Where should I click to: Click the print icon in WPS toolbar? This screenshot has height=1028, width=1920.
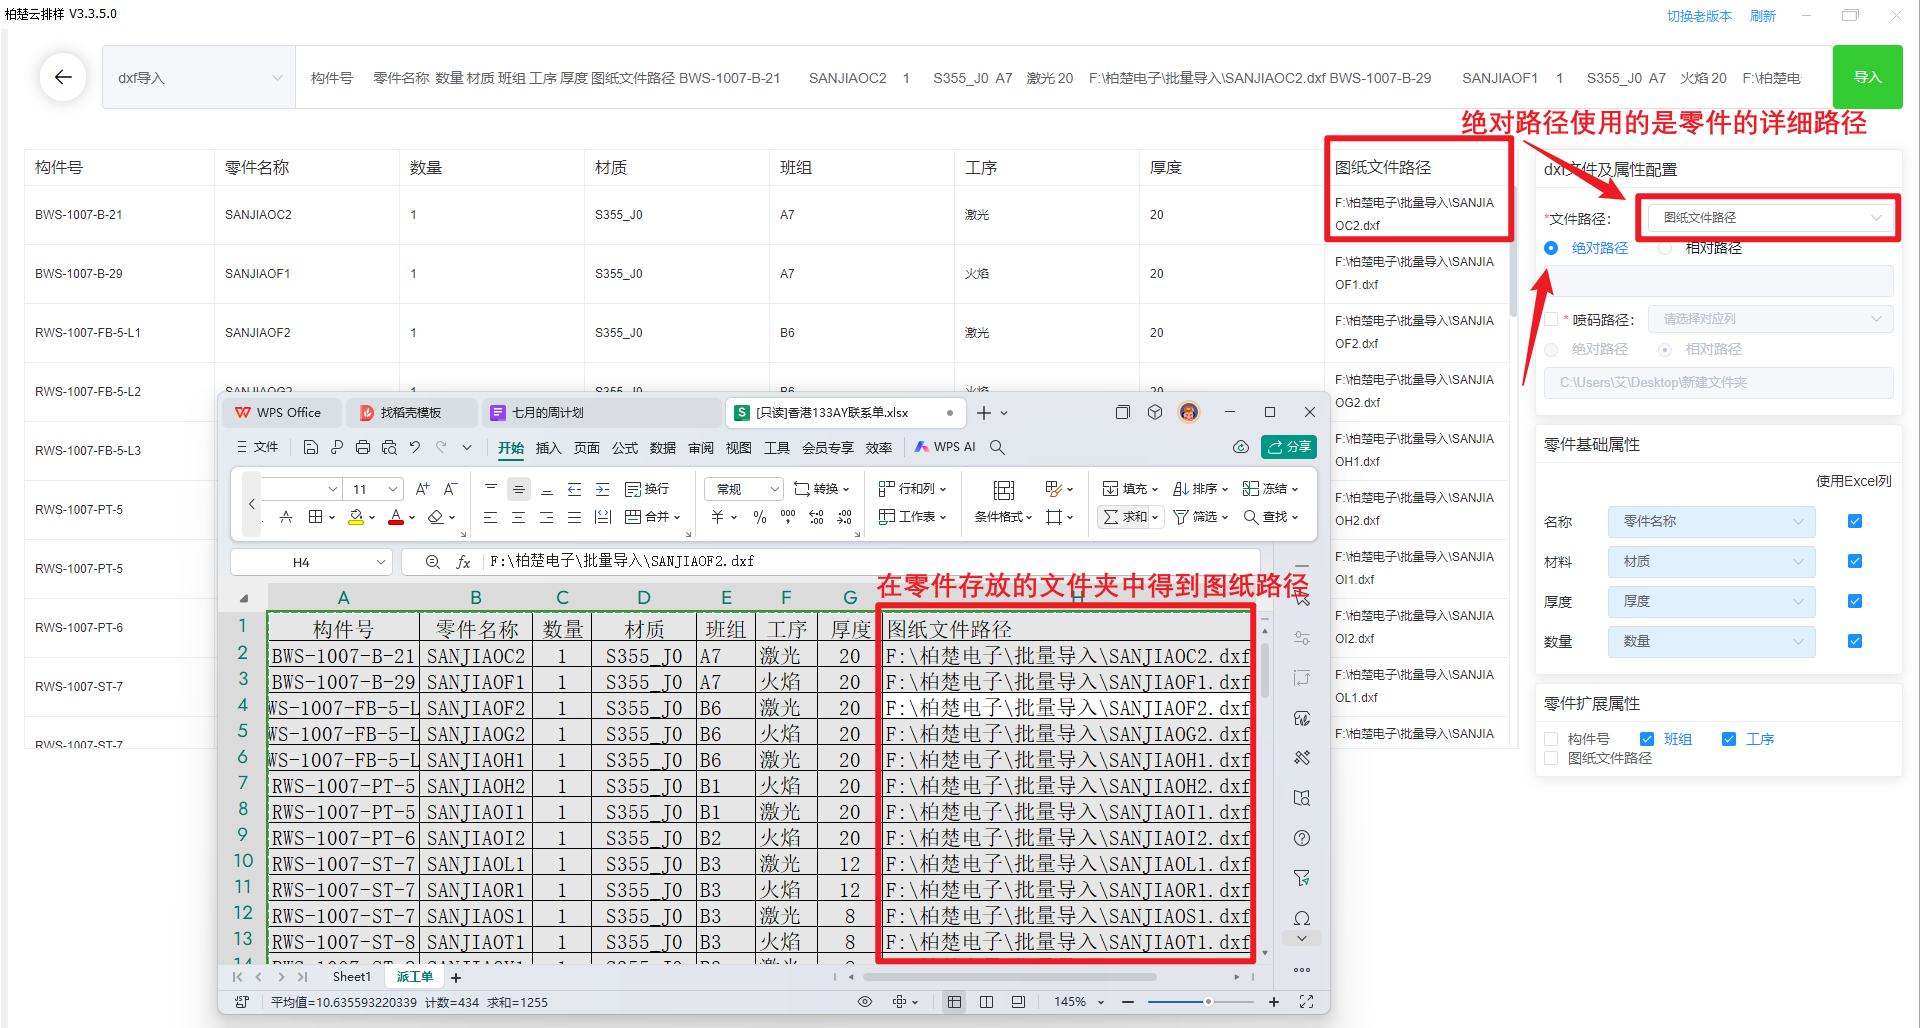tap(363, 447)
